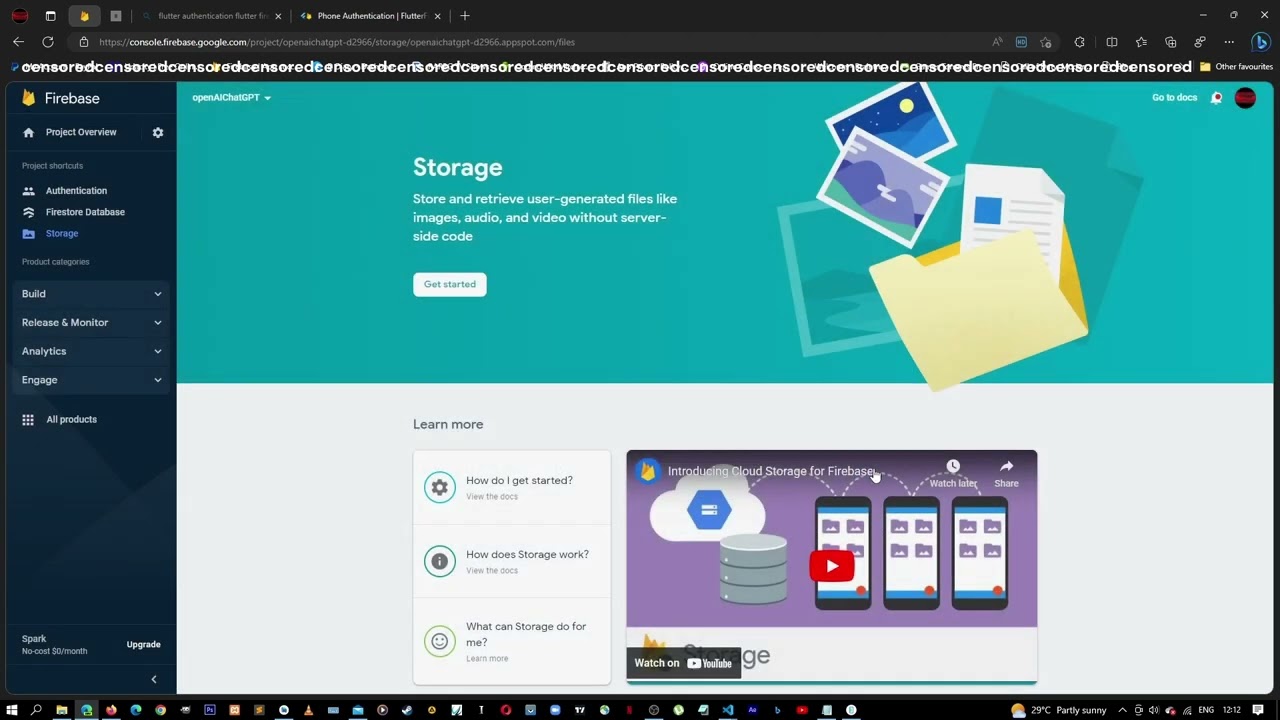Image resolution: width=1280 pixels, height=720 pixels.
Task: Open How do I get started card
Action: point(512,487)
